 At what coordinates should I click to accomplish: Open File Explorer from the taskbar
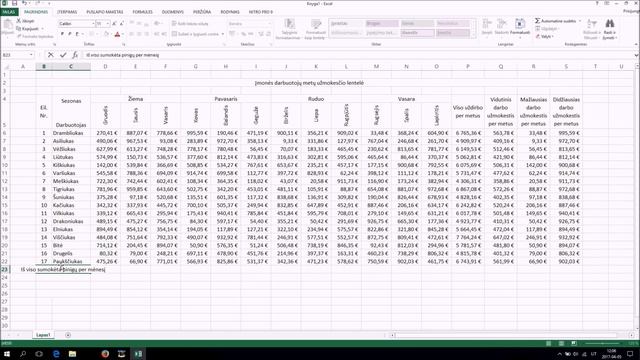[72, 354]
